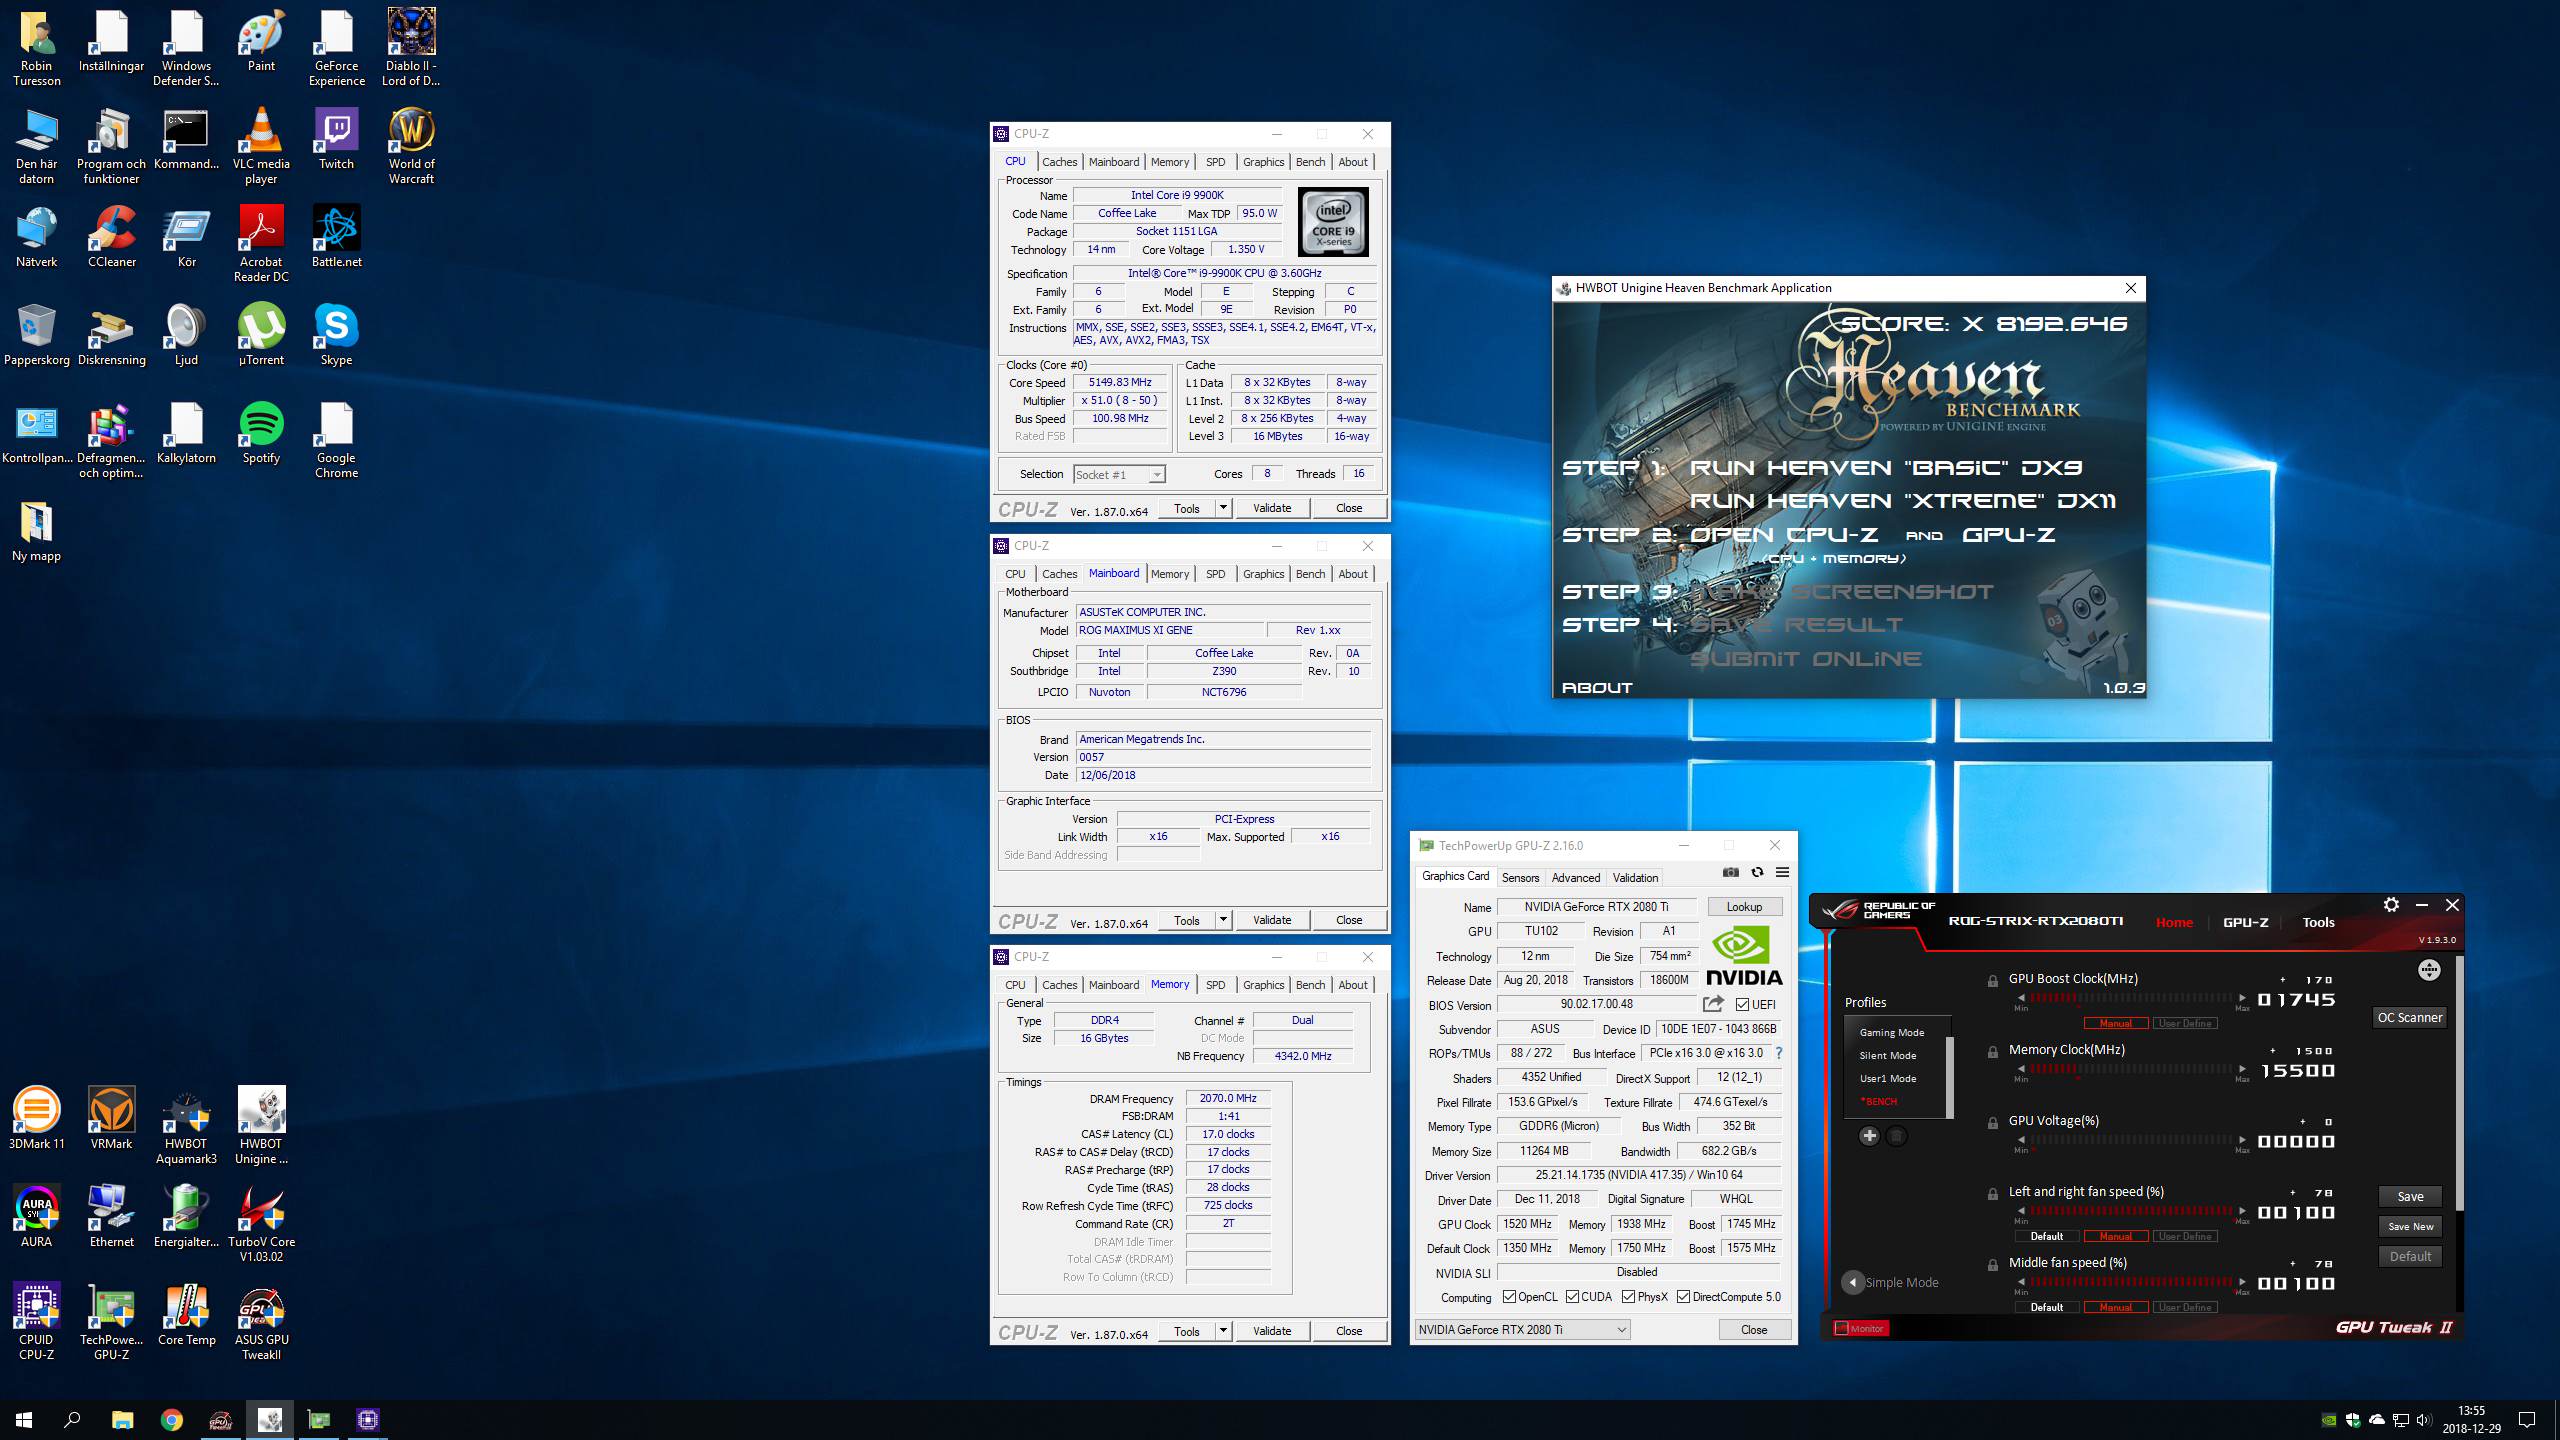
Task: Select the Gaming Mode profile
Action: tap(1892, 1032)
